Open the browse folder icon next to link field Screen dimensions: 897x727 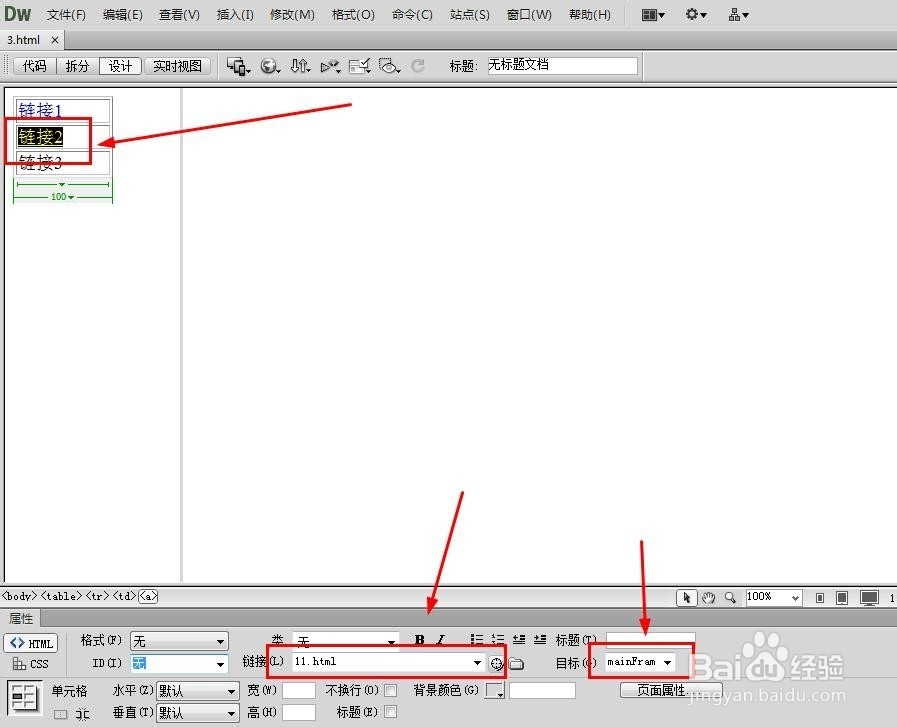516,662
